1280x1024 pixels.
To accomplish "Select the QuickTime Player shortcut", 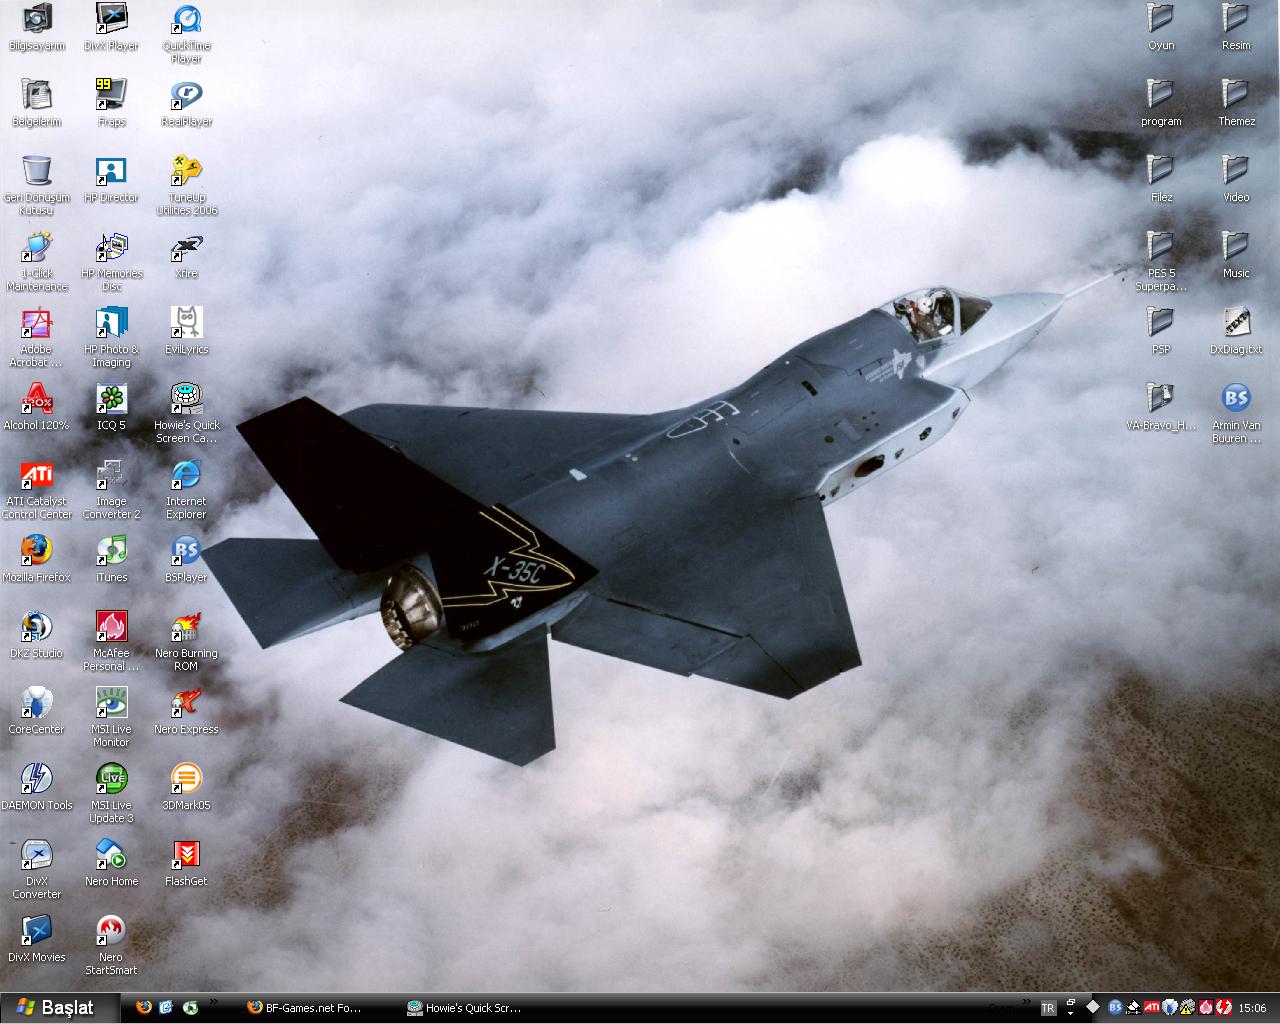I will 186,34.
